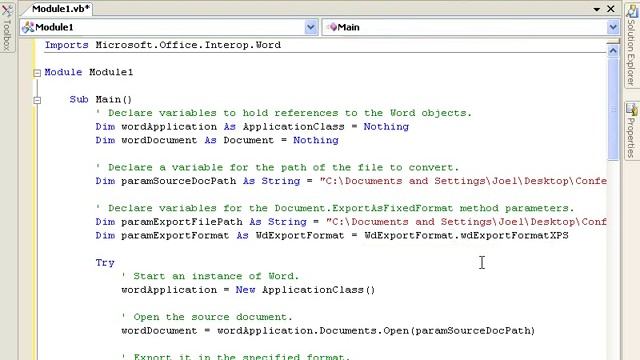Open the Module1 class dropdown
The height and width of the screenshot is (360, 640).
point(311,27)
